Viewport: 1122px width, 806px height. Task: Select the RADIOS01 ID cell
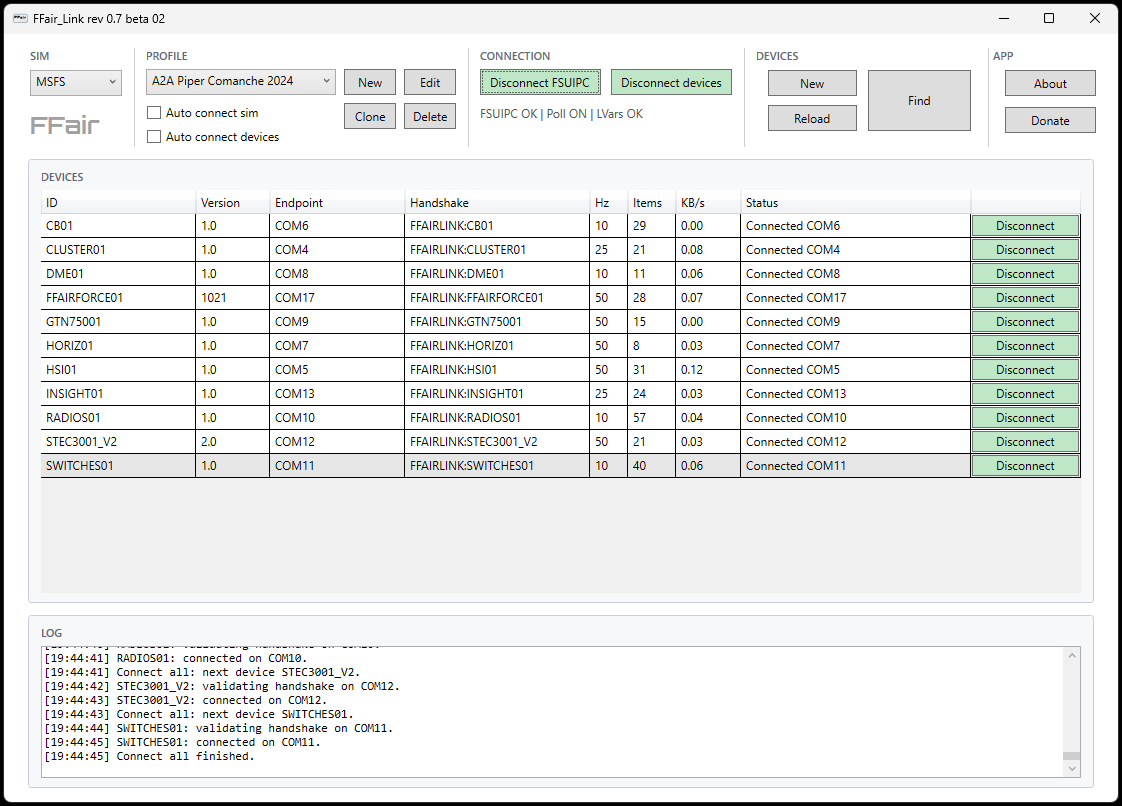point(118,417)
